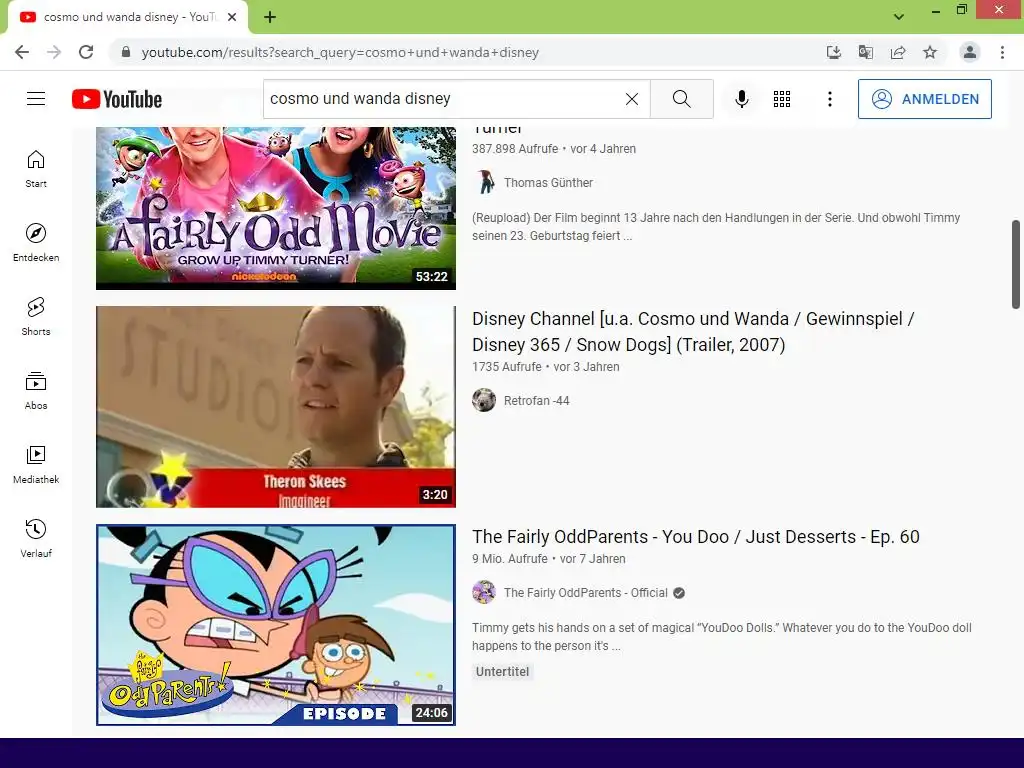The height and width of the screenshot is (768, 1024).
Task: Go forward with the browser forward arrow
Action: pos(54,52)
